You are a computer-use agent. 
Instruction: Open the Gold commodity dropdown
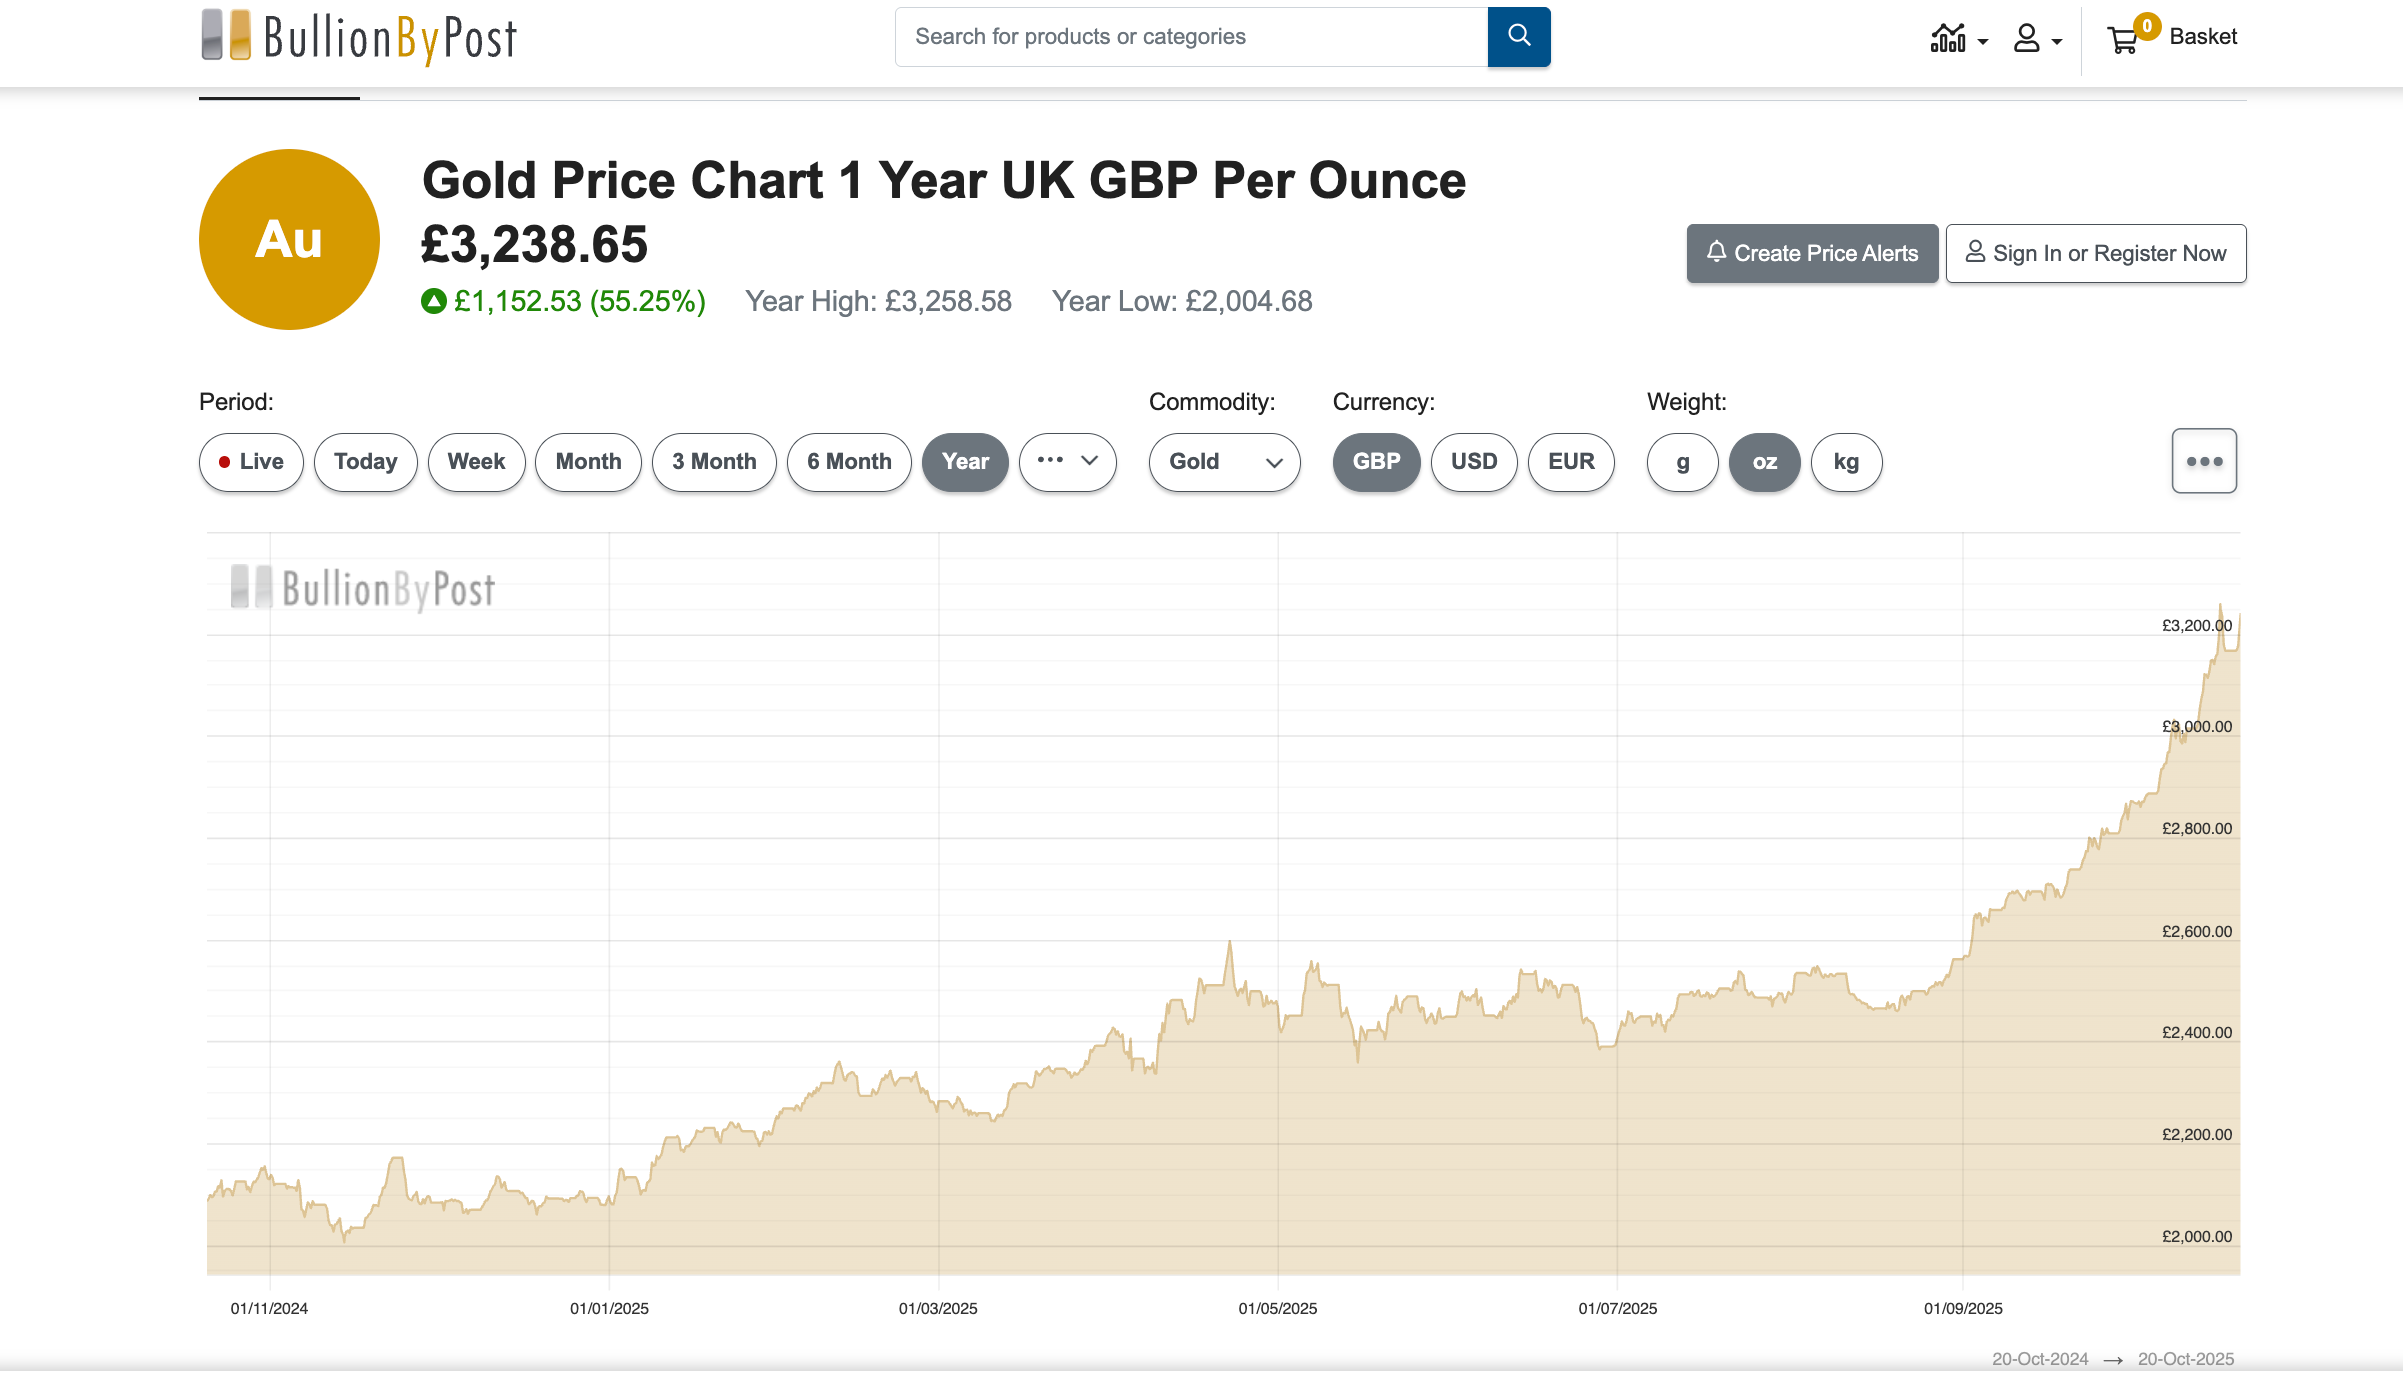[x=1223, y=462]
